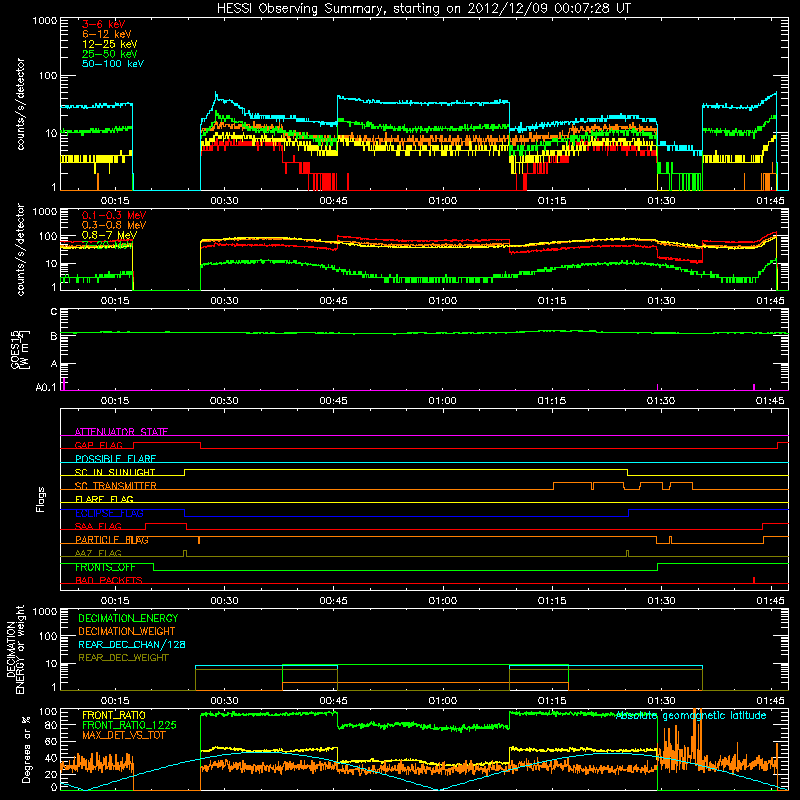Click the 01:30 time tick under the decimation panel
The width and height of the screenshot is (800, 800).
(x=661, y=701)
